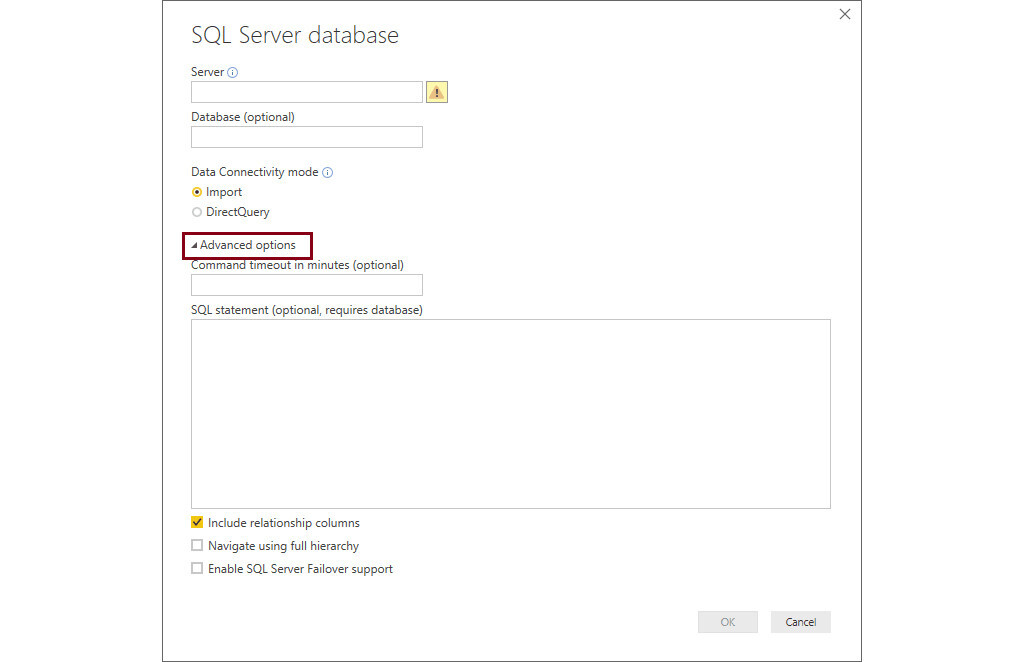Click the Data Connectivity mode info icon
Image resolution: width=1024 pixels, height=662 pixels.
pyautogui.click(x=327, y=171)
